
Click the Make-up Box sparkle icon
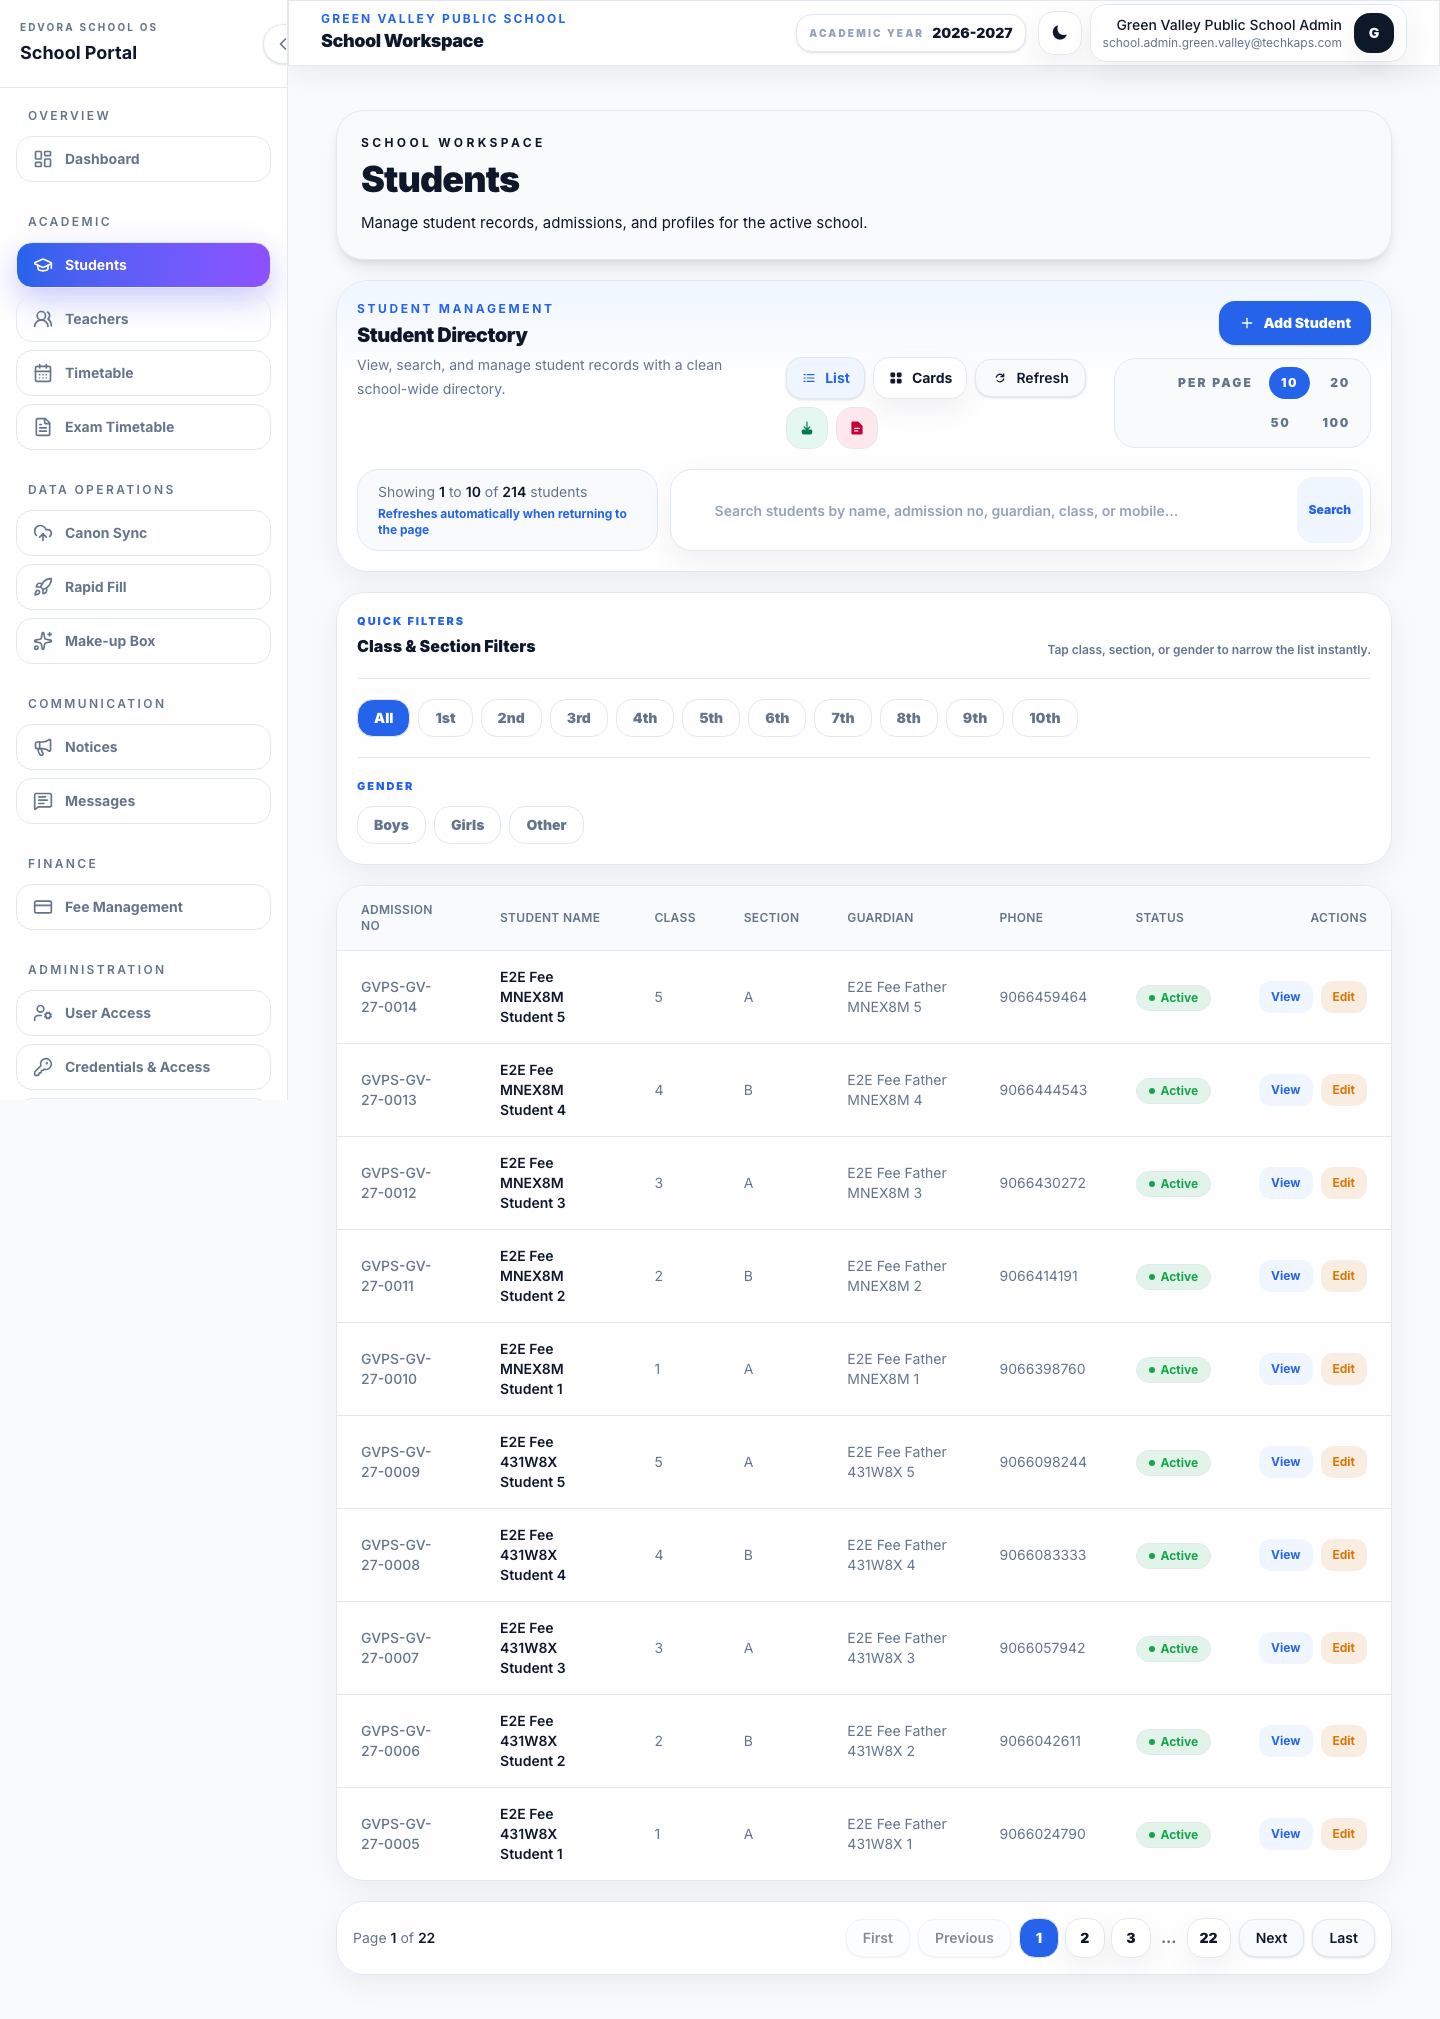[x=43, y=641]
